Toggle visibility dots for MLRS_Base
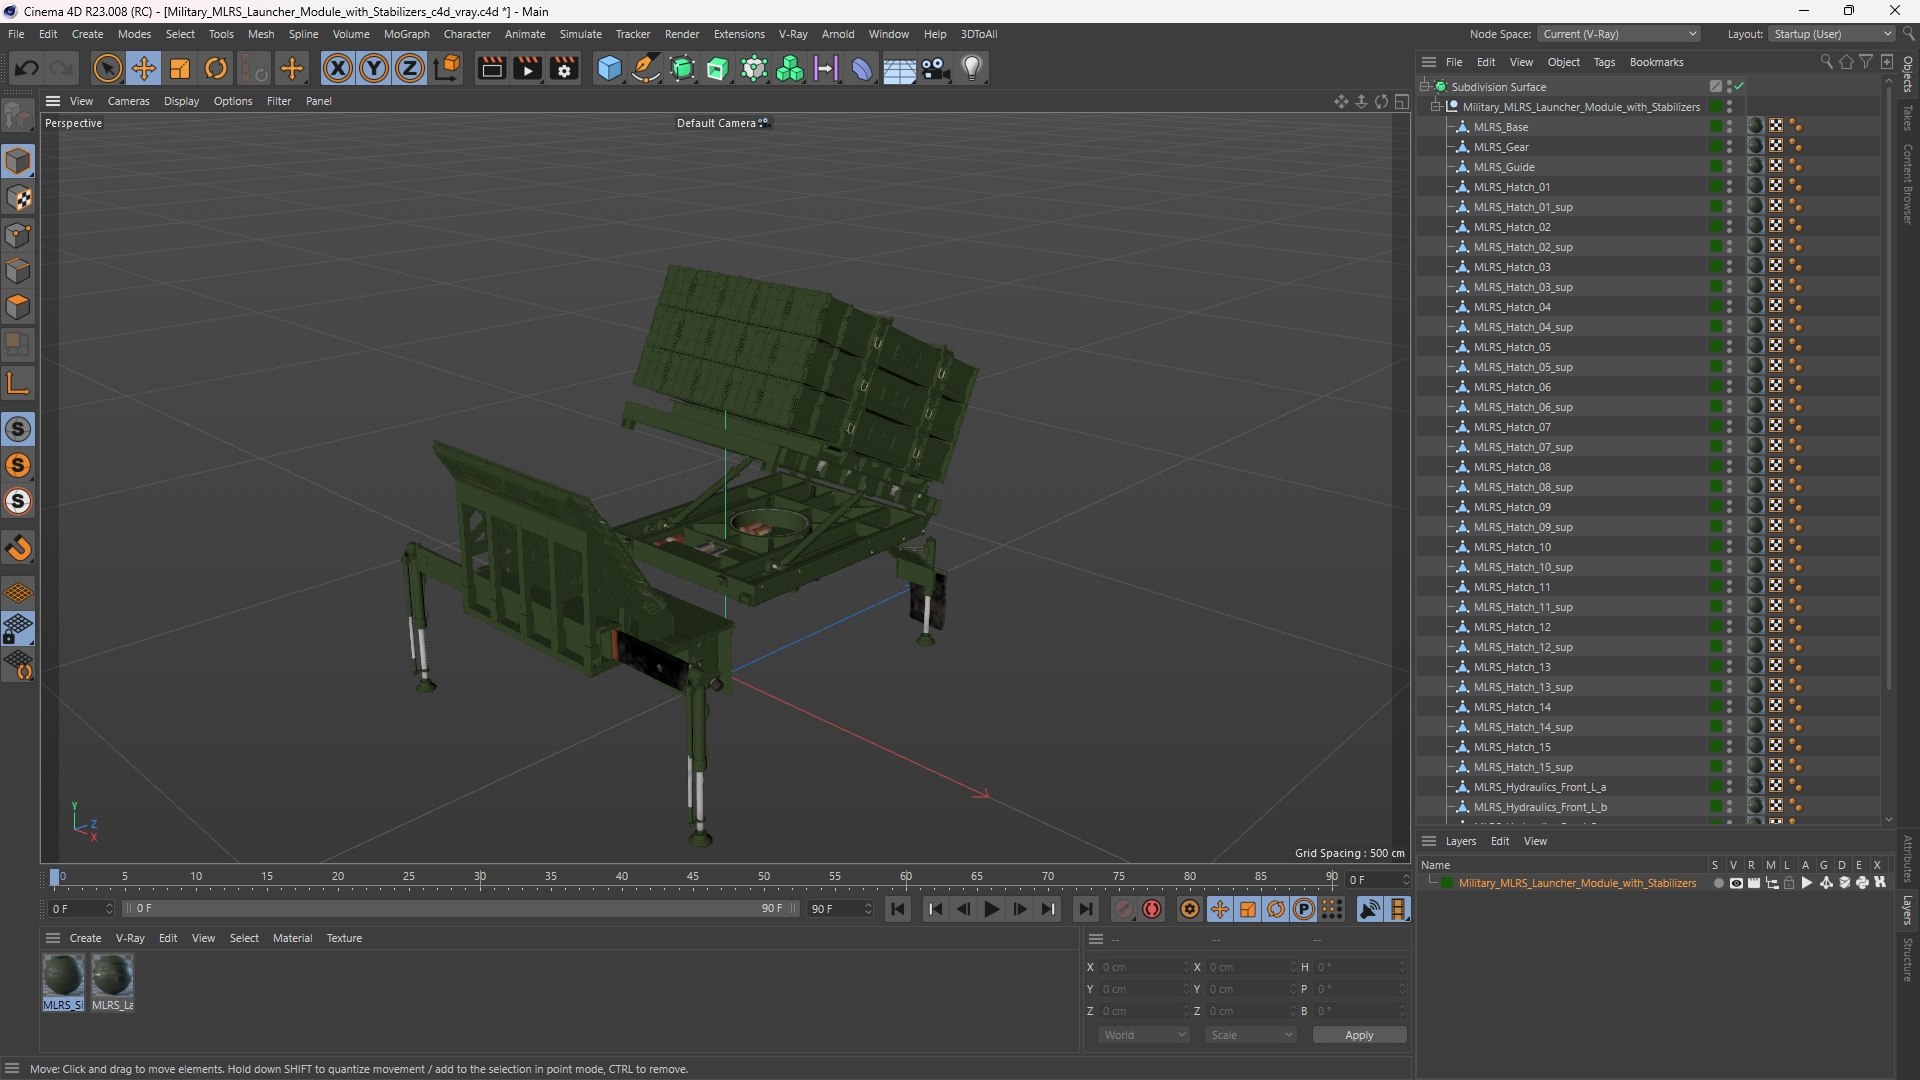Viewport: 1920px width, 1080px height. [x=1729, y=126]
